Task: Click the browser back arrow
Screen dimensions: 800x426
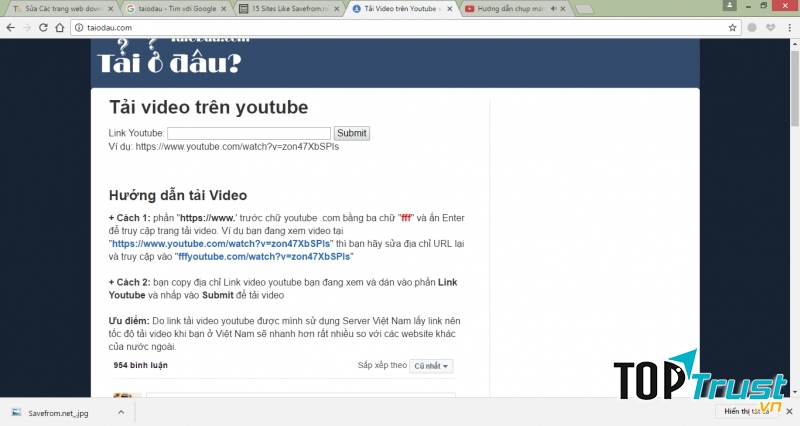Action: (11, 27)
